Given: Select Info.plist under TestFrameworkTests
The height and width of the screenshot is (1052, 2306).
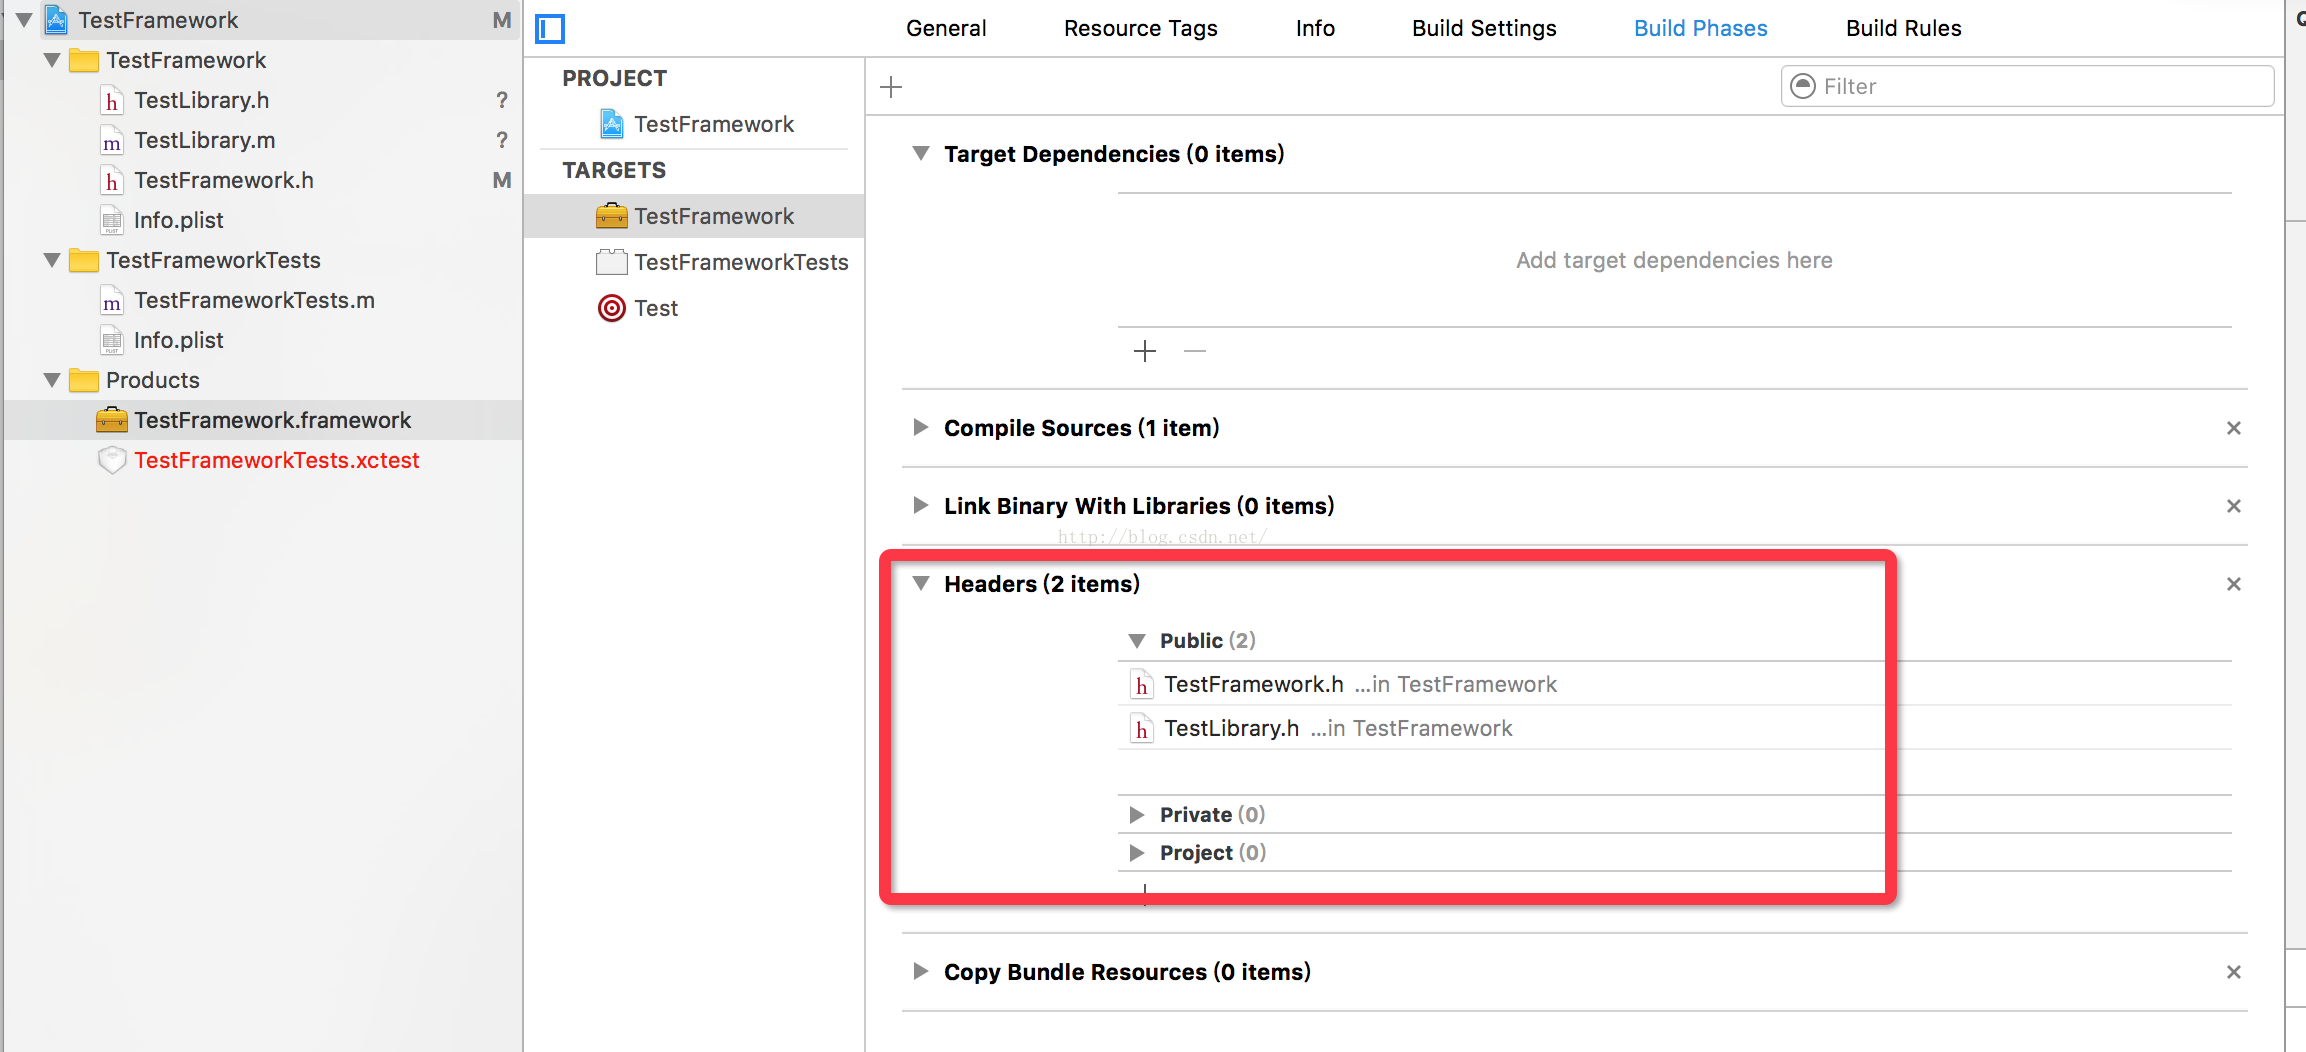Looking at the screenshot, I should point(178,340).
